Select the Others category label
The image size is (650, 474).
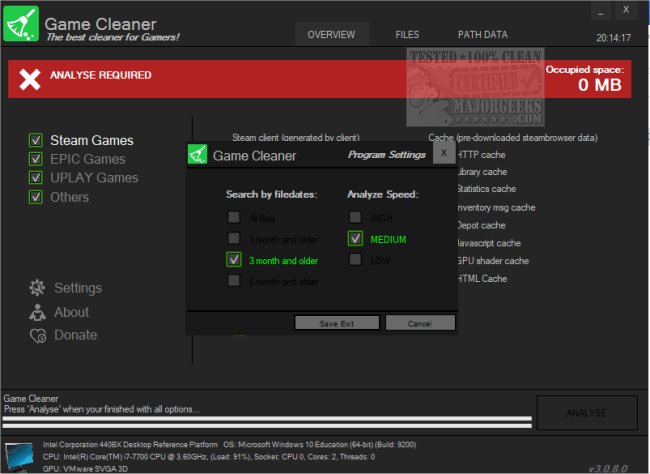coord(69,197)
